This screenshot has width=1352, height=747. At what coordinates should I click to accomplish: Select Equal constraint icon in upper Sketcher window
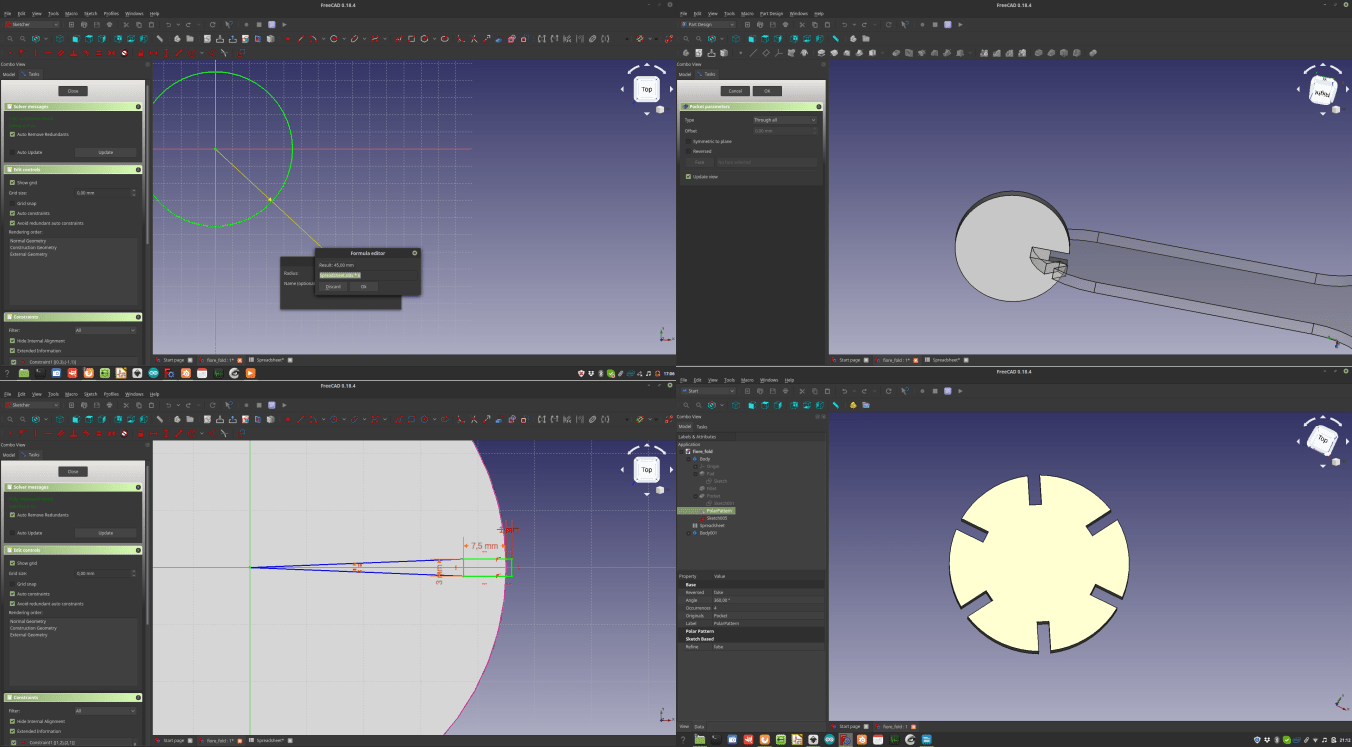(x=99, y=53)
